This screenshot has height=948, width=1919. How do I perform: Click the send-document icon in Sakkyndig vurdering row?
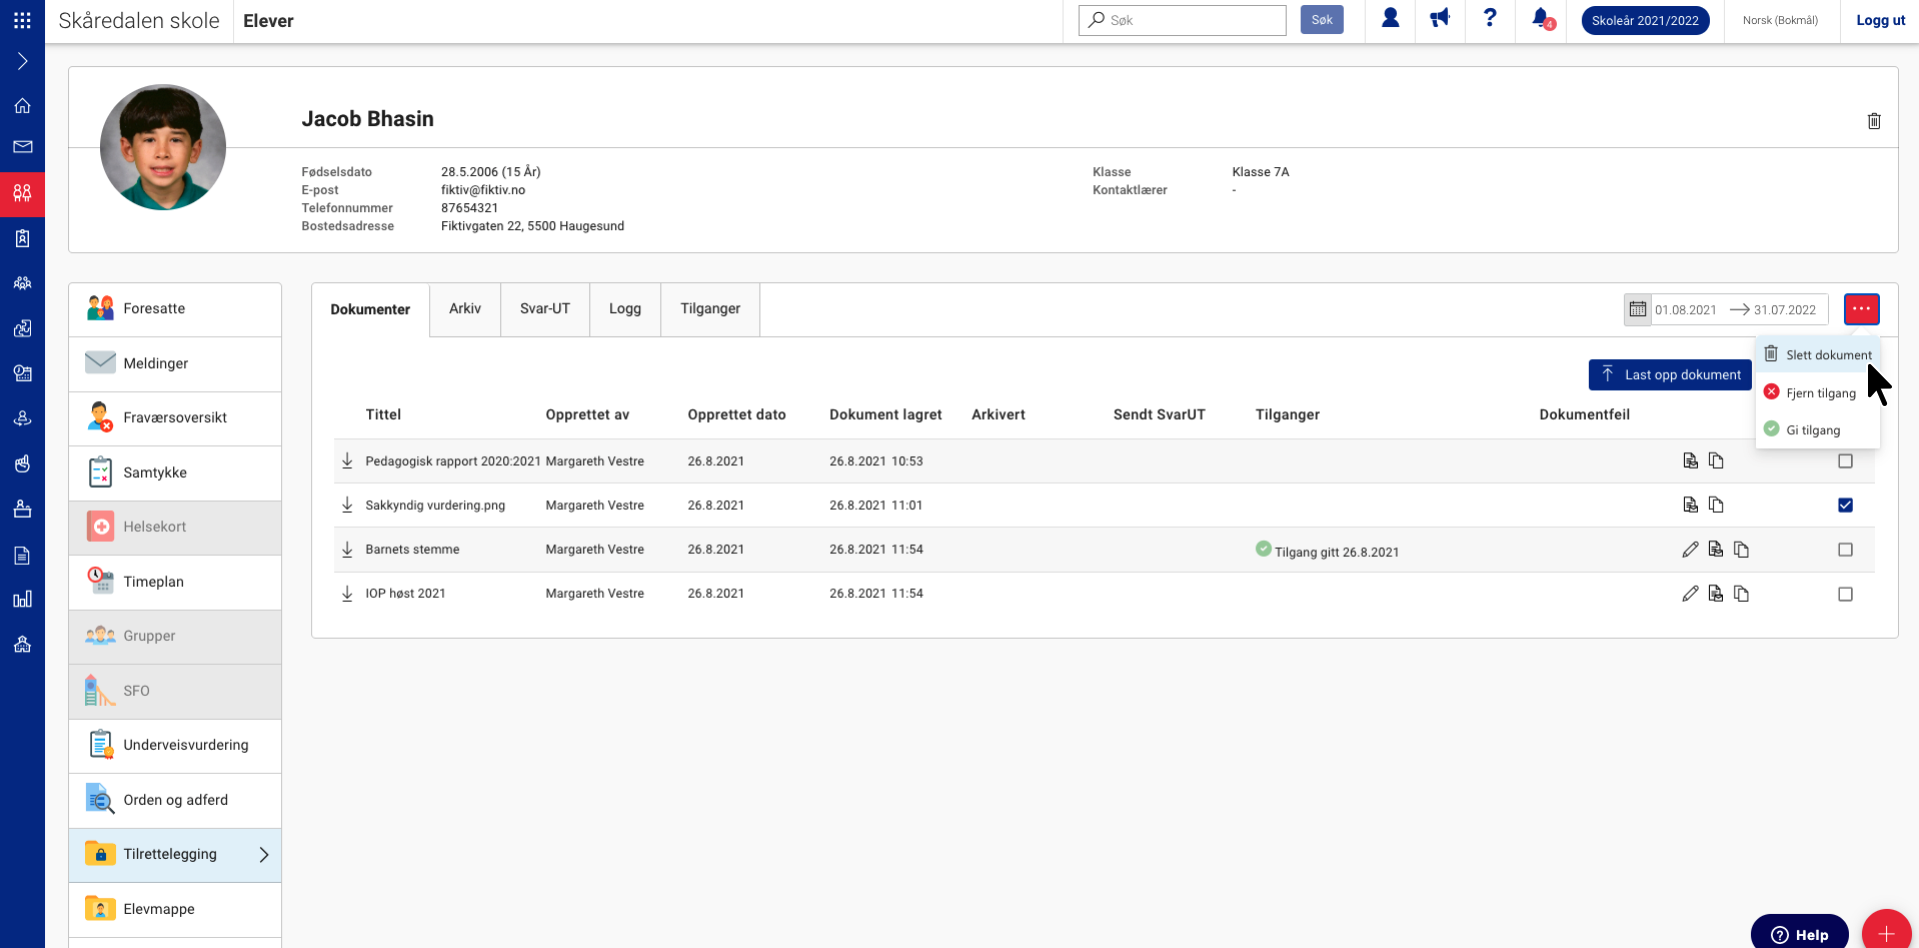1690,505
